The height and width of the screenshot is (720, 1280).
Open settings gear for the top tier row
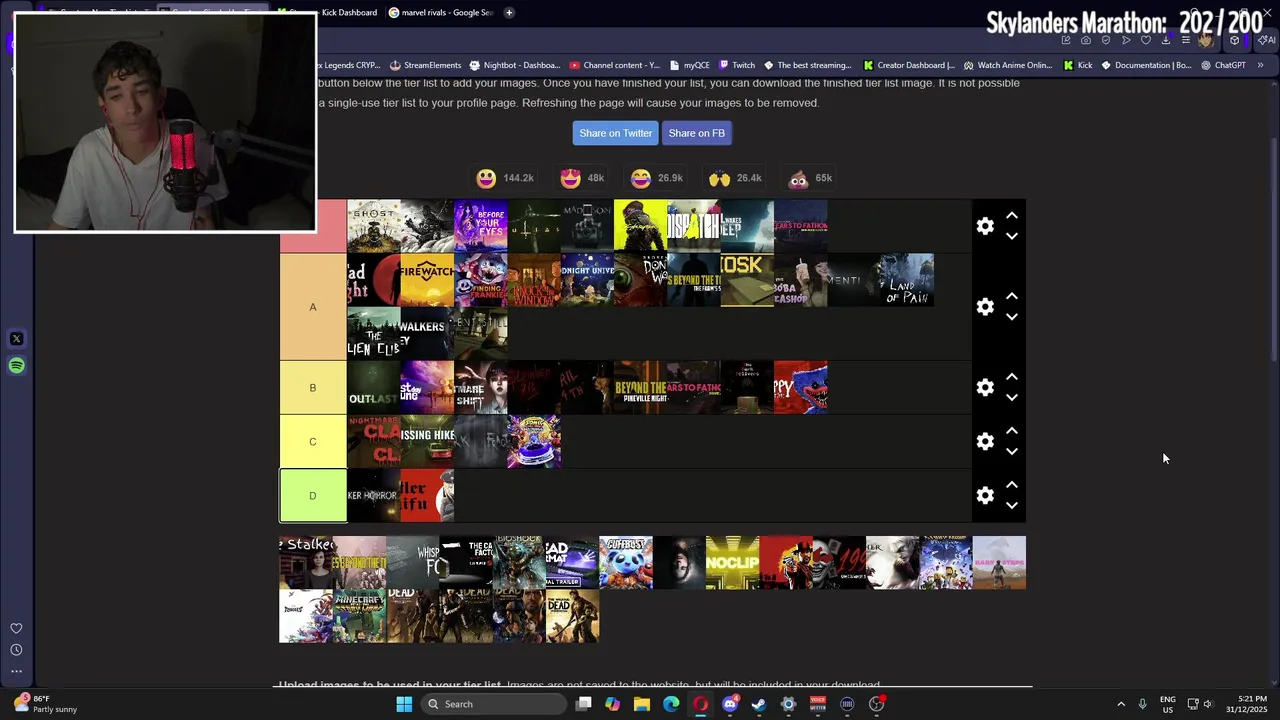[x=985, y=226]
